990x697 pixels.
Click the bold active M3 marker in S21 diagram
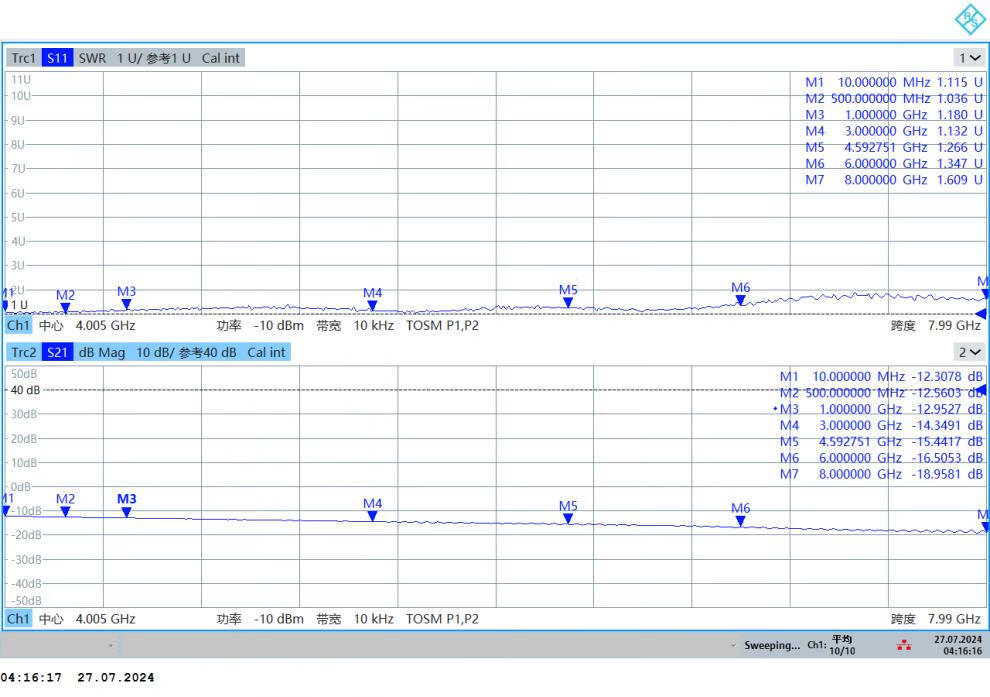126,511
